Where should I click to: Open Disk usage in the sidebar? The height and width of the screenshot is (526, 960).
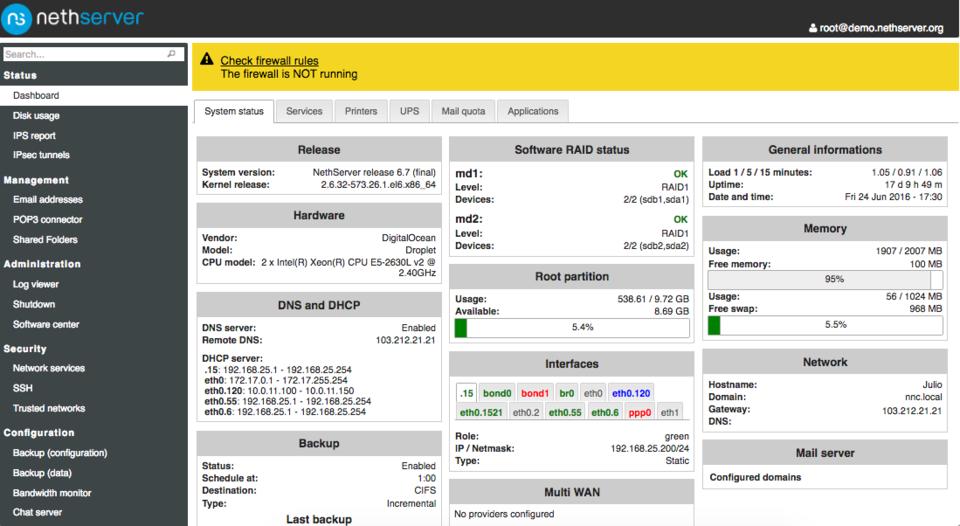click(35, 116)
